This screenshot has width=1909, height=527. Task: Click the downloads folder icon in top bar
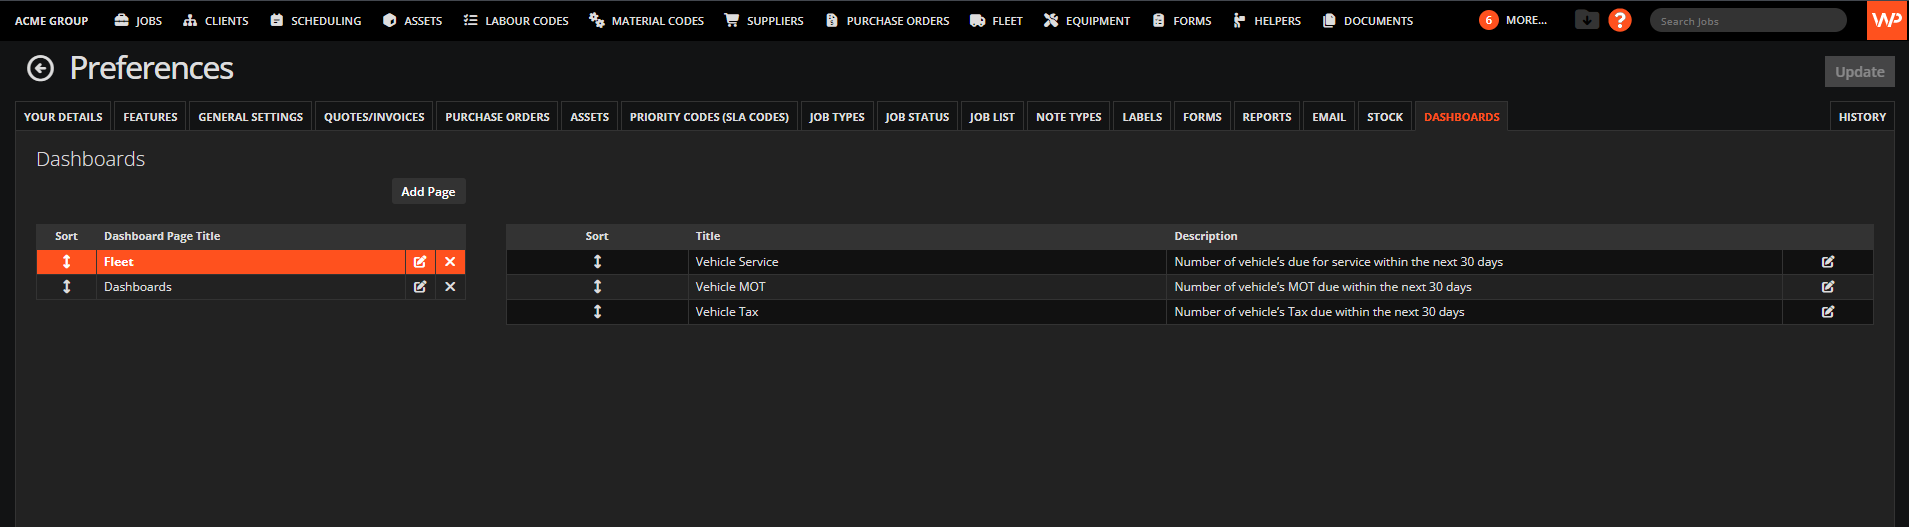pos(1587,19)
